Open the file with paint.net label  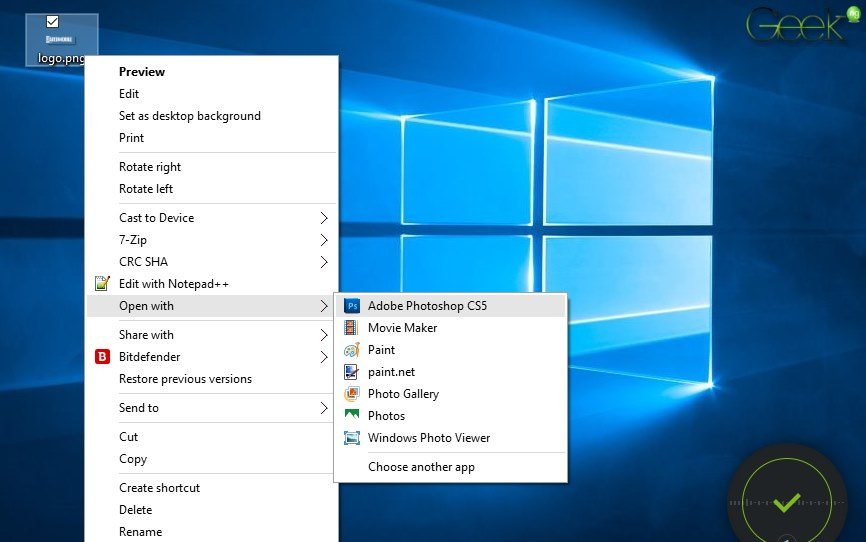tap(392, 372)
